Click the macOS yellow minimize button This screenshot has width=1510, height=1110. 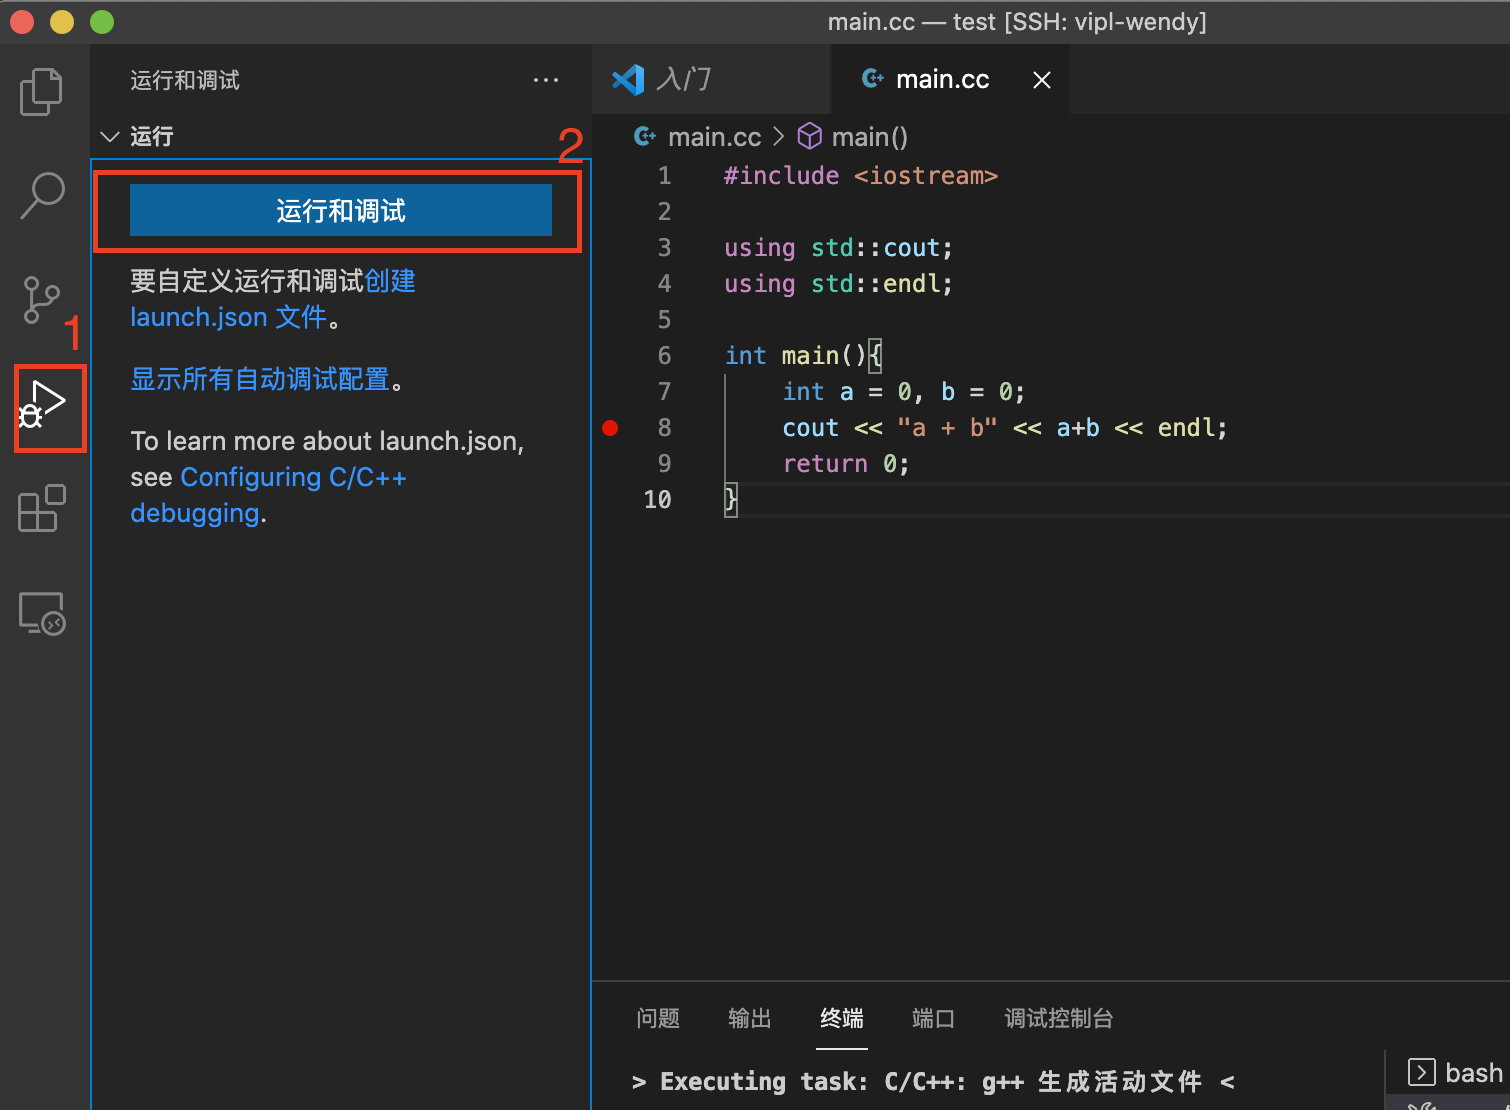pyautogui.click(x=62, y=21)
